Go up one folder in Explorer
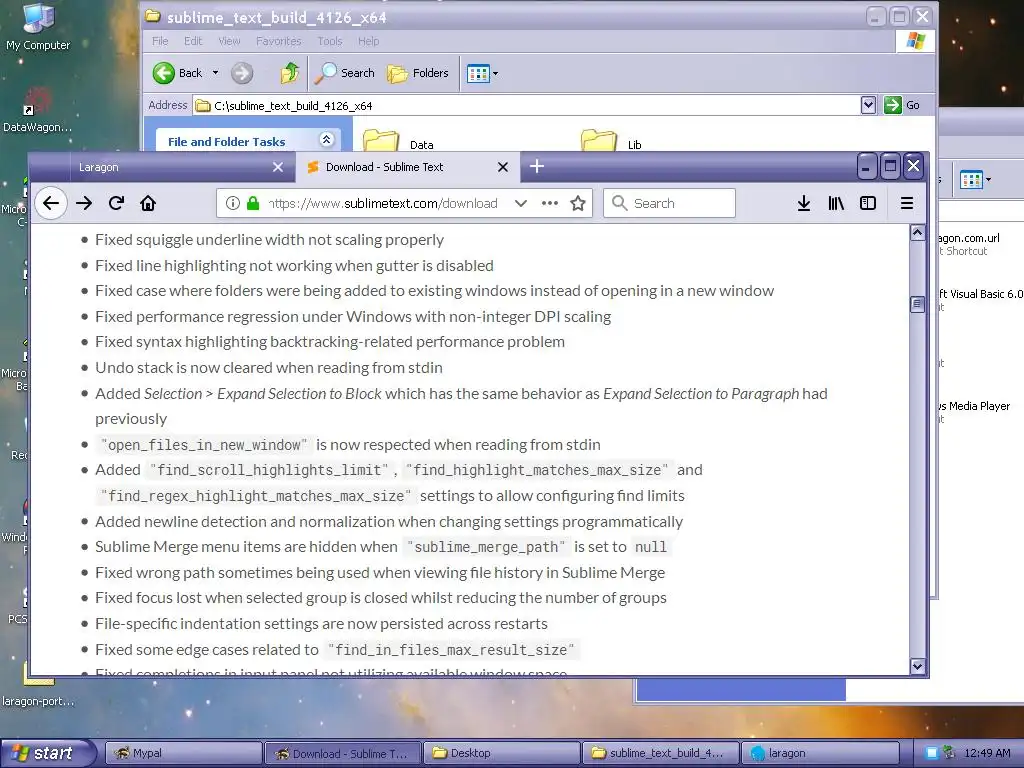This screenshot has width=1024, height=768. click(x=290, y=73)
